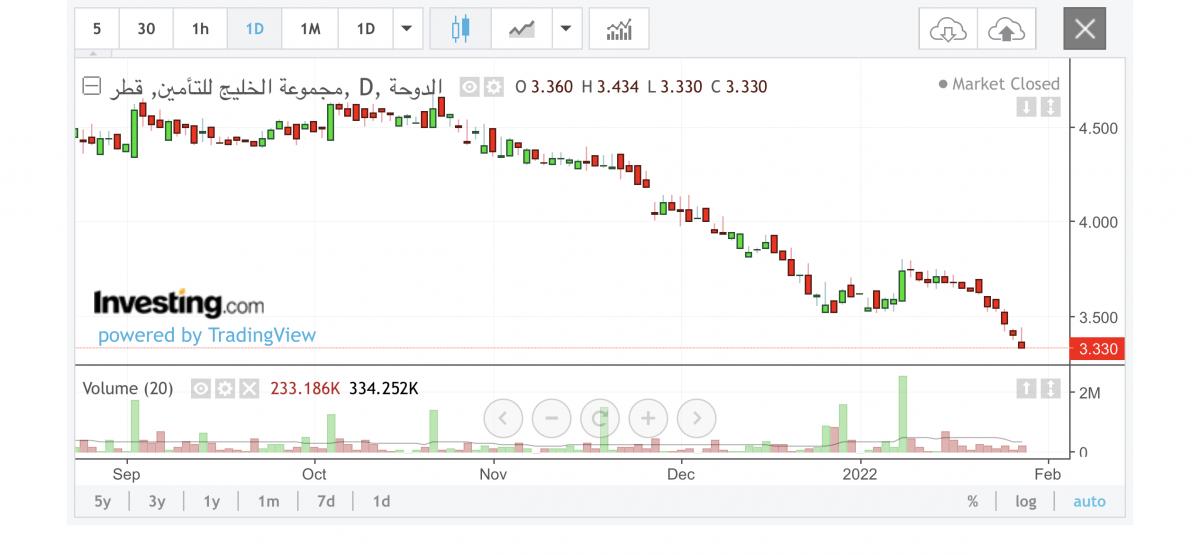Click the H 3.434 high value

tap(611, 87)
